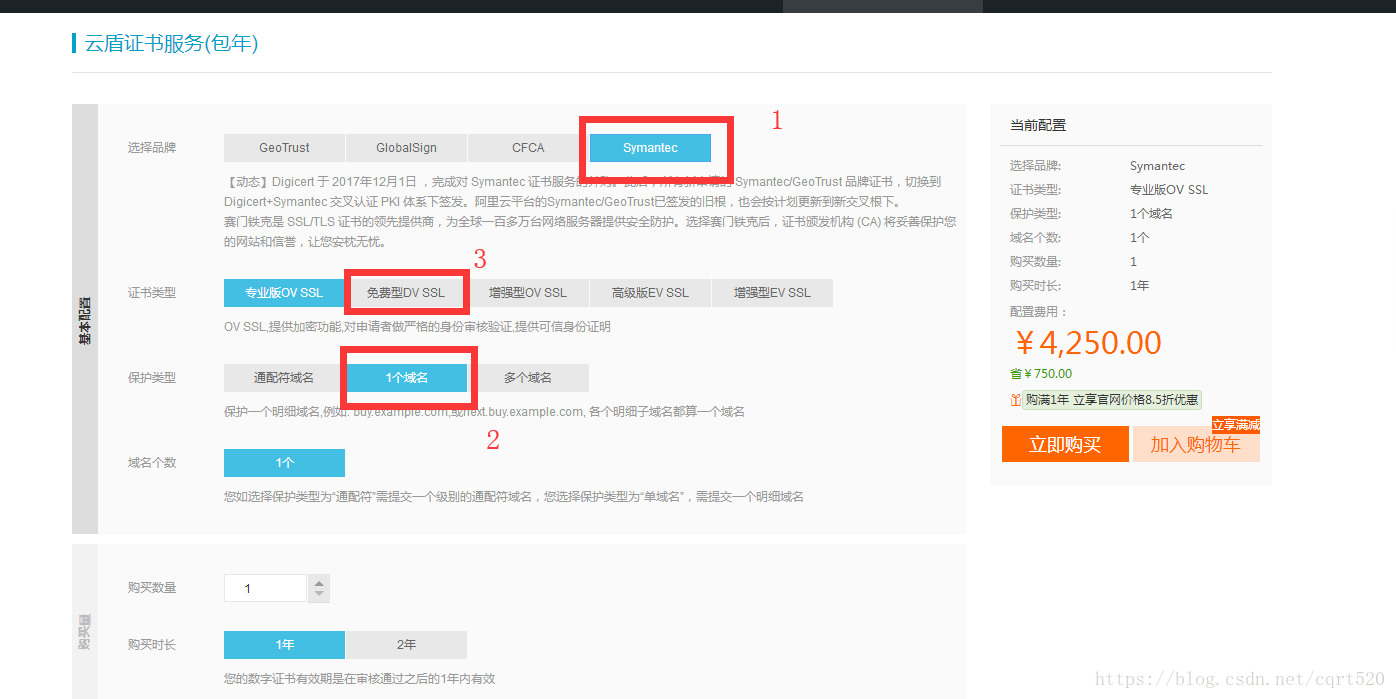Click the 购买数量 field label on the form

(x=152, y=588)
